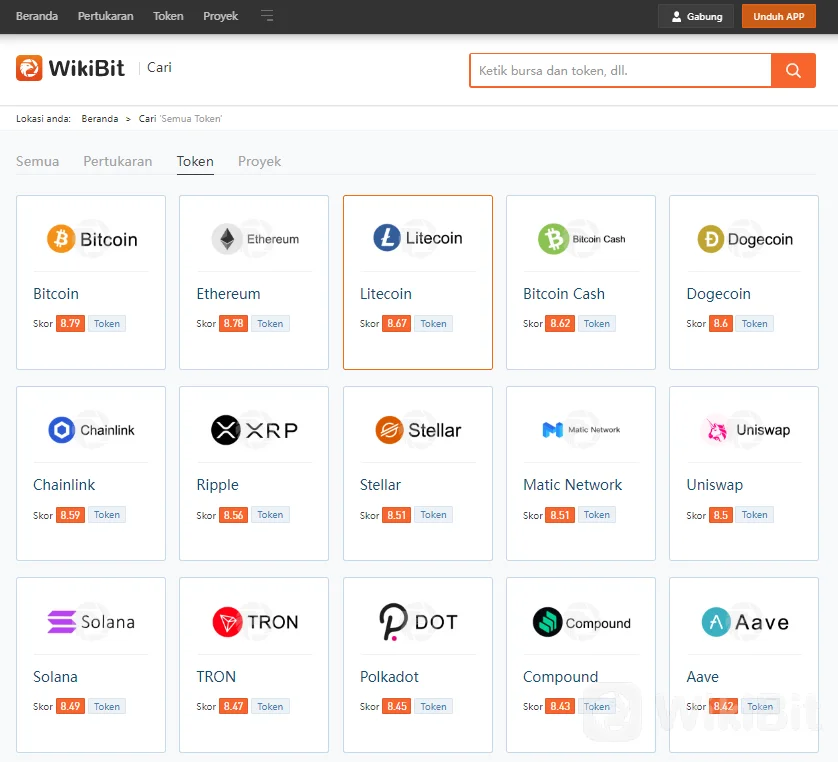This screenshot has width=838, height=762.
Task: Click Ripple's 8.56 score badge
Action: coord(234,515)
